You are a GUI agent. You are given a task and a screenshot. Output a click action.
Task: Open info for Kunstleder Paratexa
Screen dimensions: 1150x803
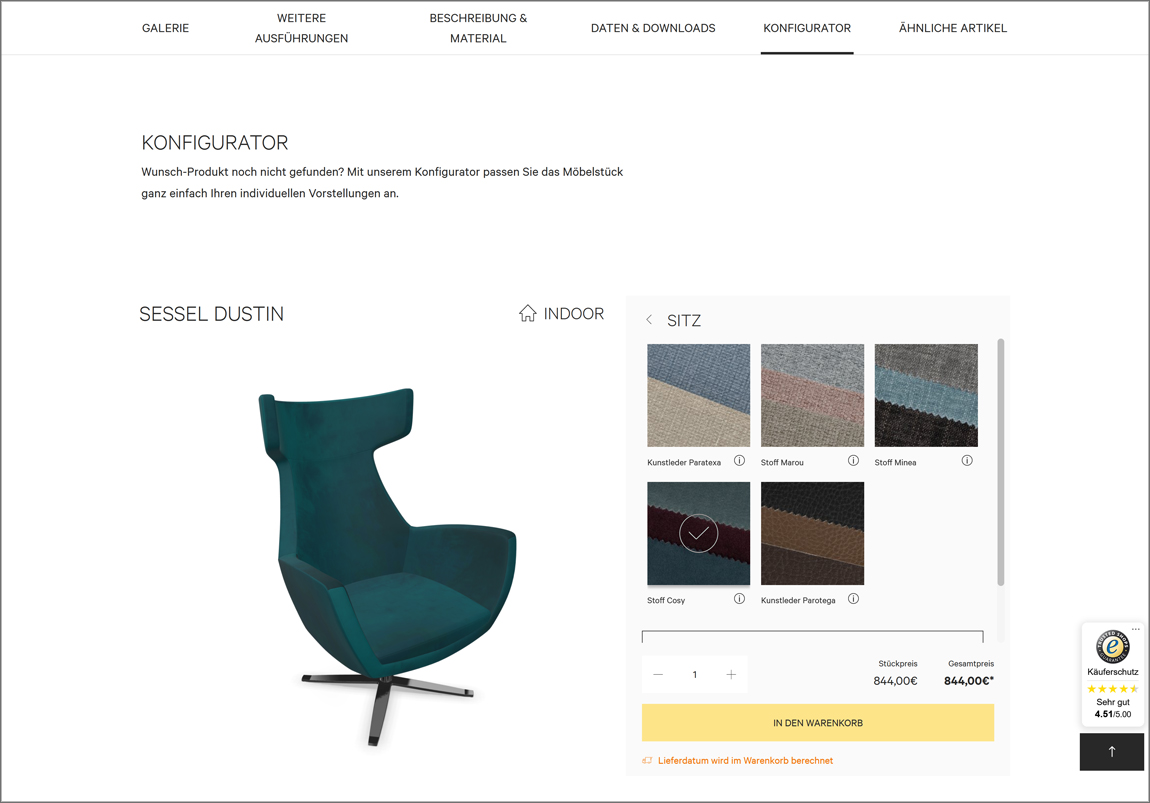tap(739, 461)
